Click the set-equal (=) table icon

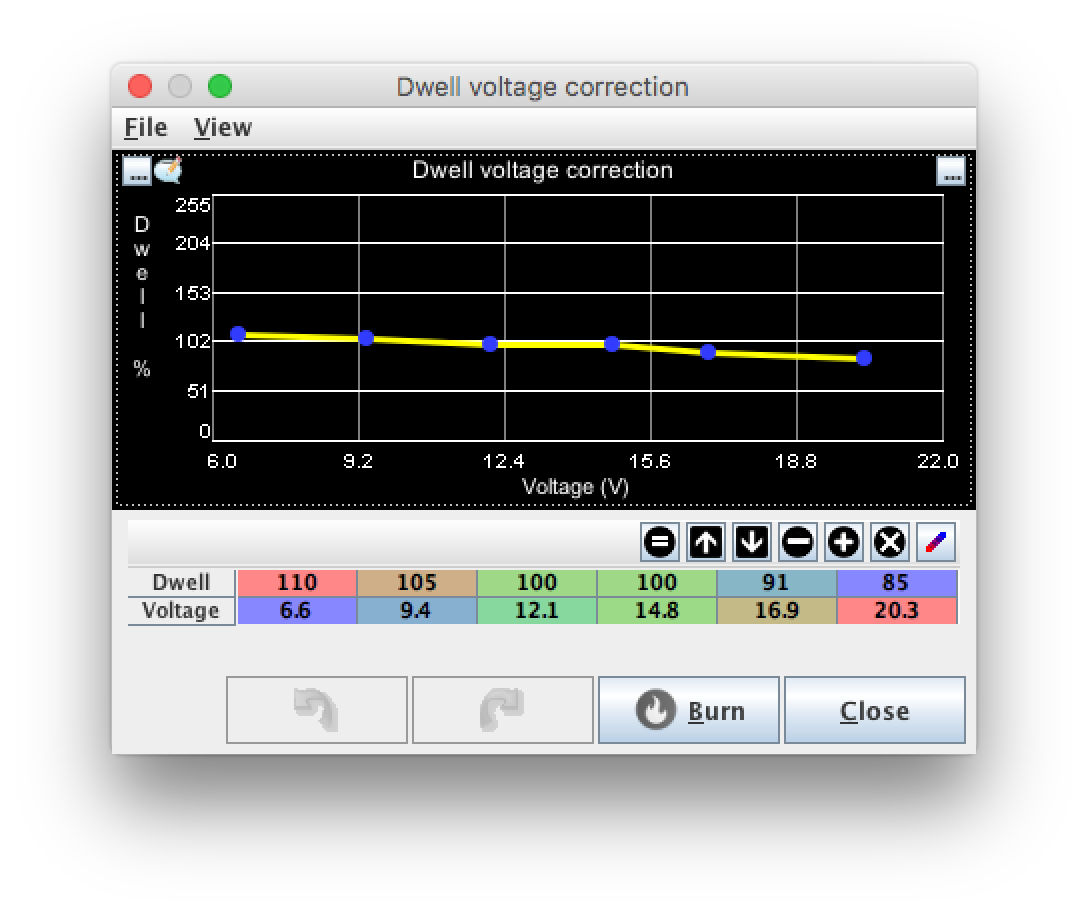(x=659, y=542)
